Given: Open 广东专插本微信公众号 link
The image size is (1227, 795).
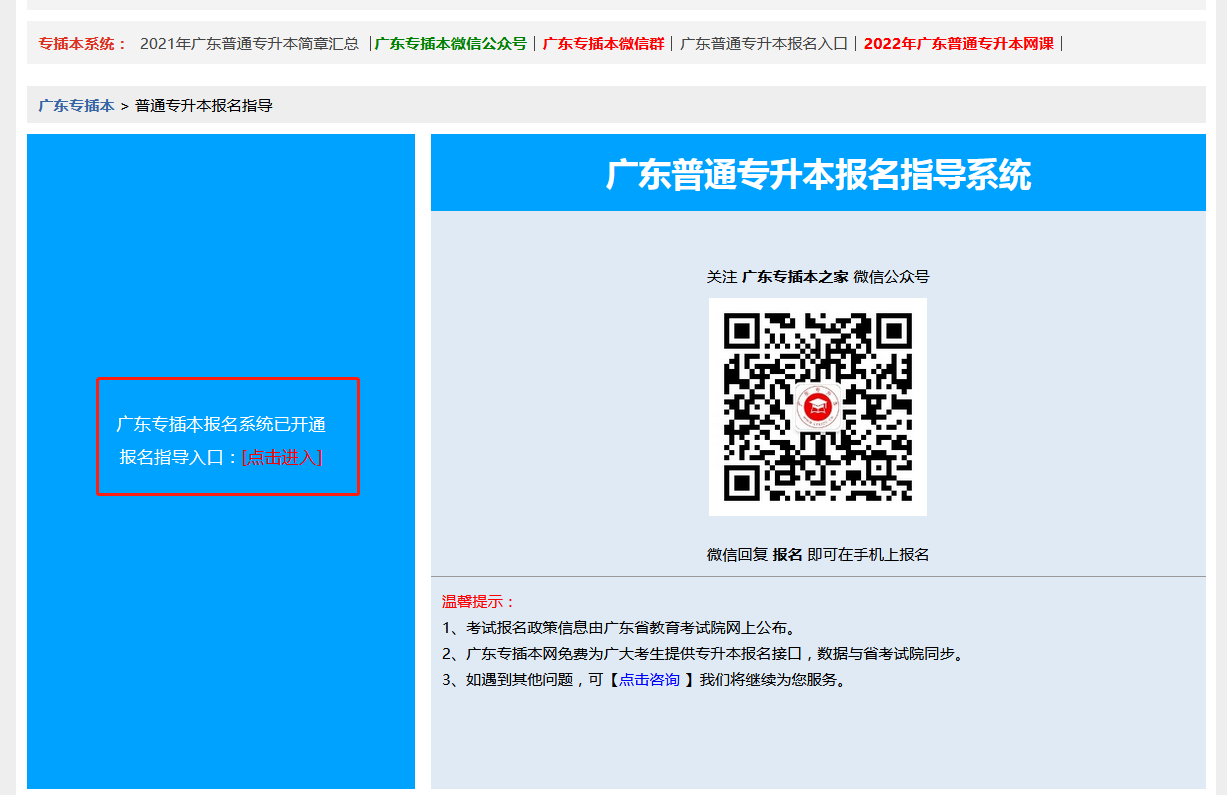Looking at the screenshot, I should click(451, 44).
